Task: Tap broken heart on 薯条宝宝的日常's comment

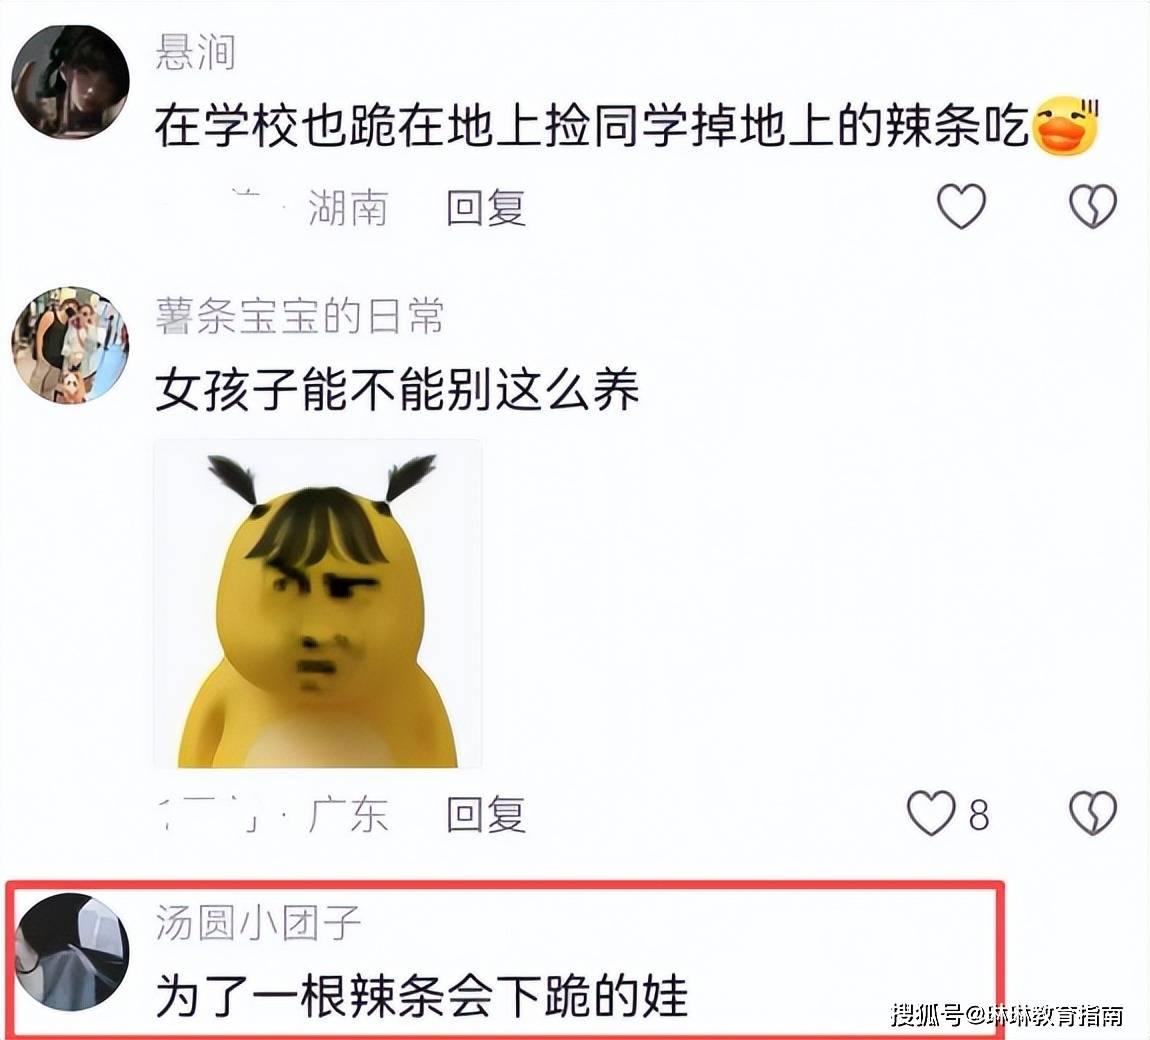Action: pos(1093,813)
